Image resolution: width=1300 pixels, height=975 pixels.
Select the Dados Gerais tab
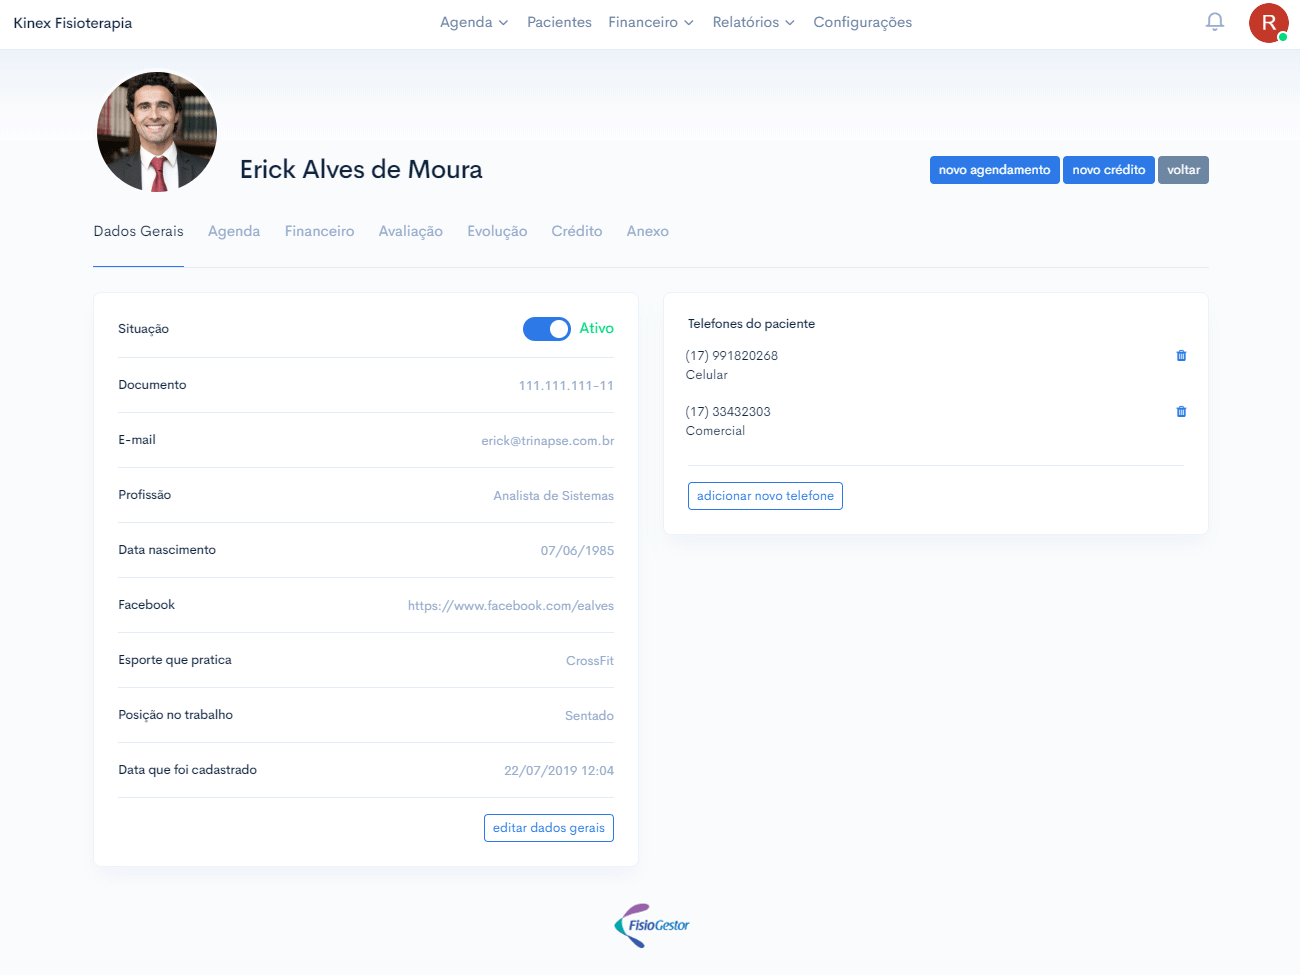point(138,231)
